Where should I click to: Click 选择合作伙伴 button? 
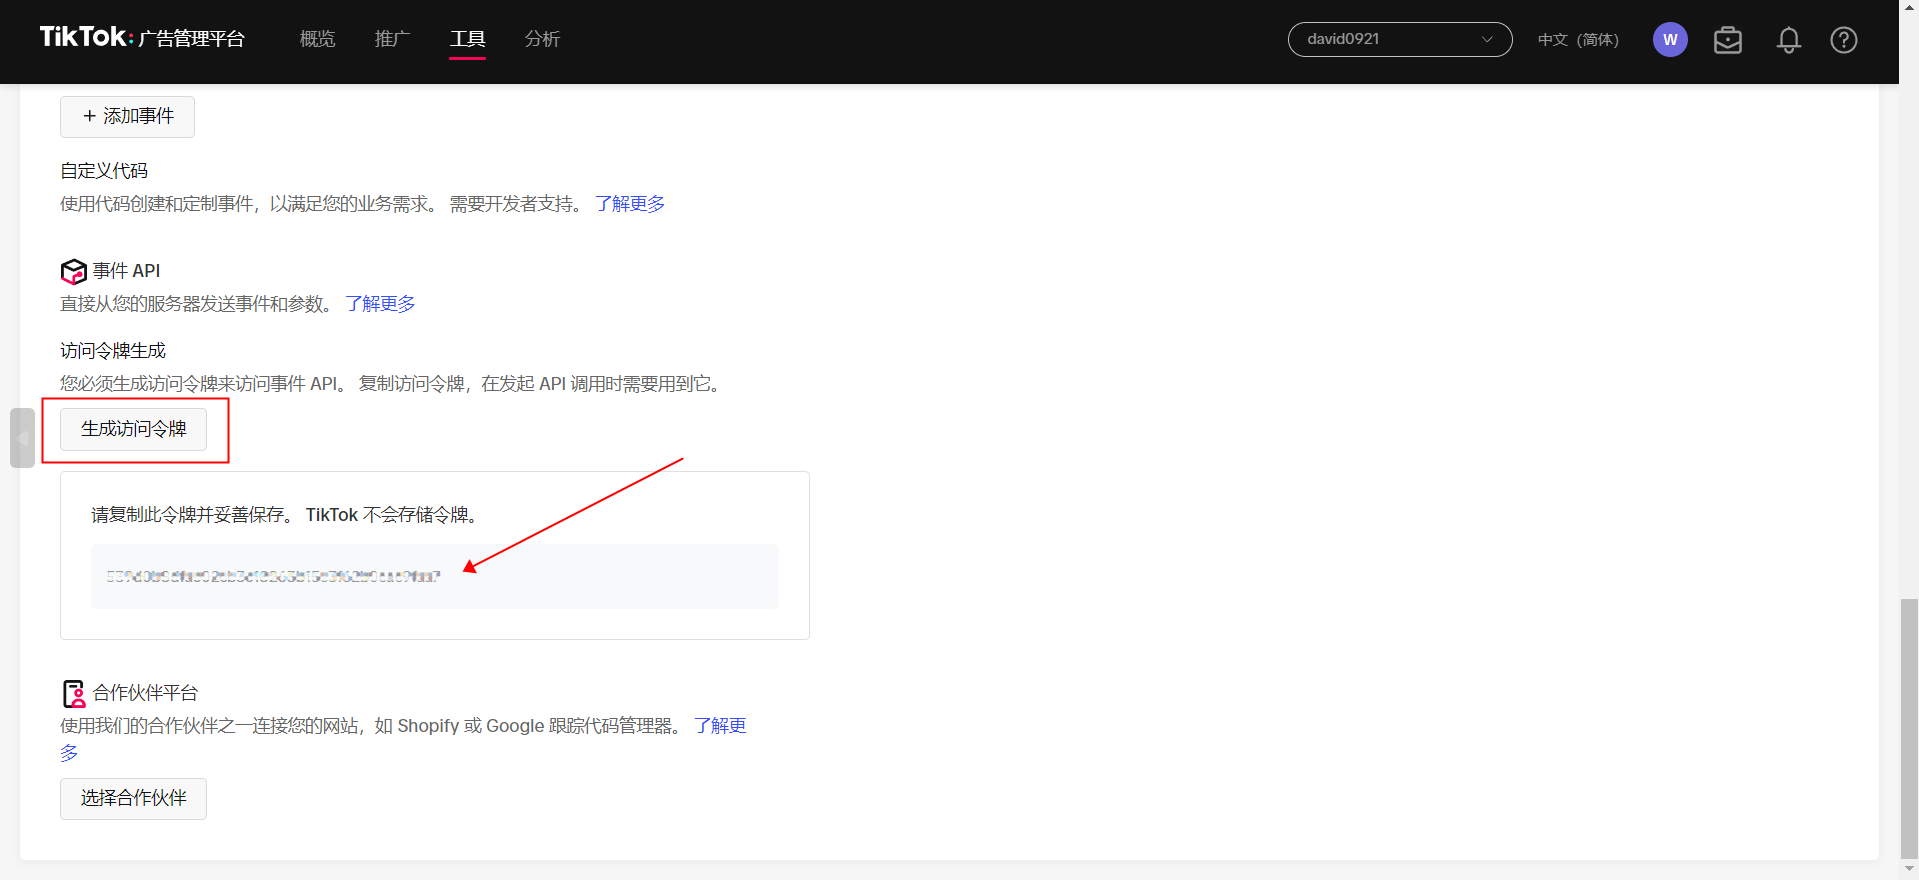[x=133, y=799]
